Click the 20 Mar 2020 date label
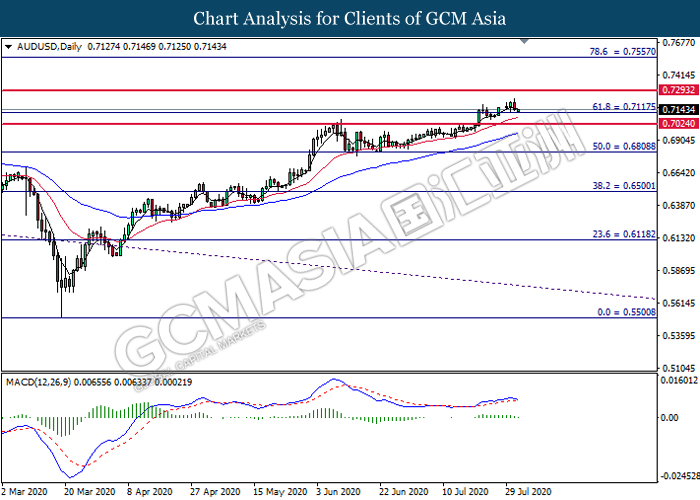Image resolution: width=700 pixels, height=500 pixels. (90, 492)
